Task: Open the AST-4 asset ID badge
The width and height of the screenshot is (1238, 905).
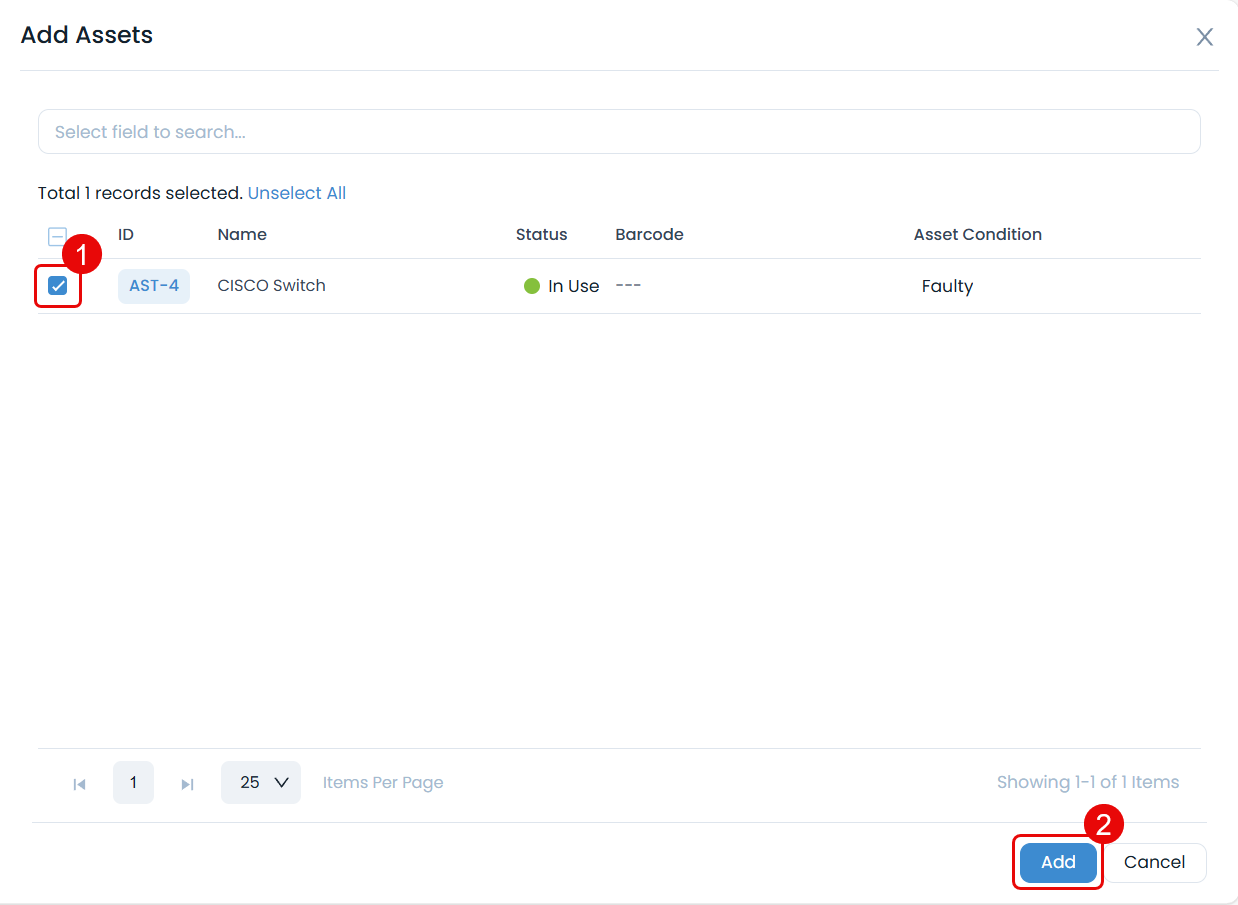Action: tap(154, 286)
